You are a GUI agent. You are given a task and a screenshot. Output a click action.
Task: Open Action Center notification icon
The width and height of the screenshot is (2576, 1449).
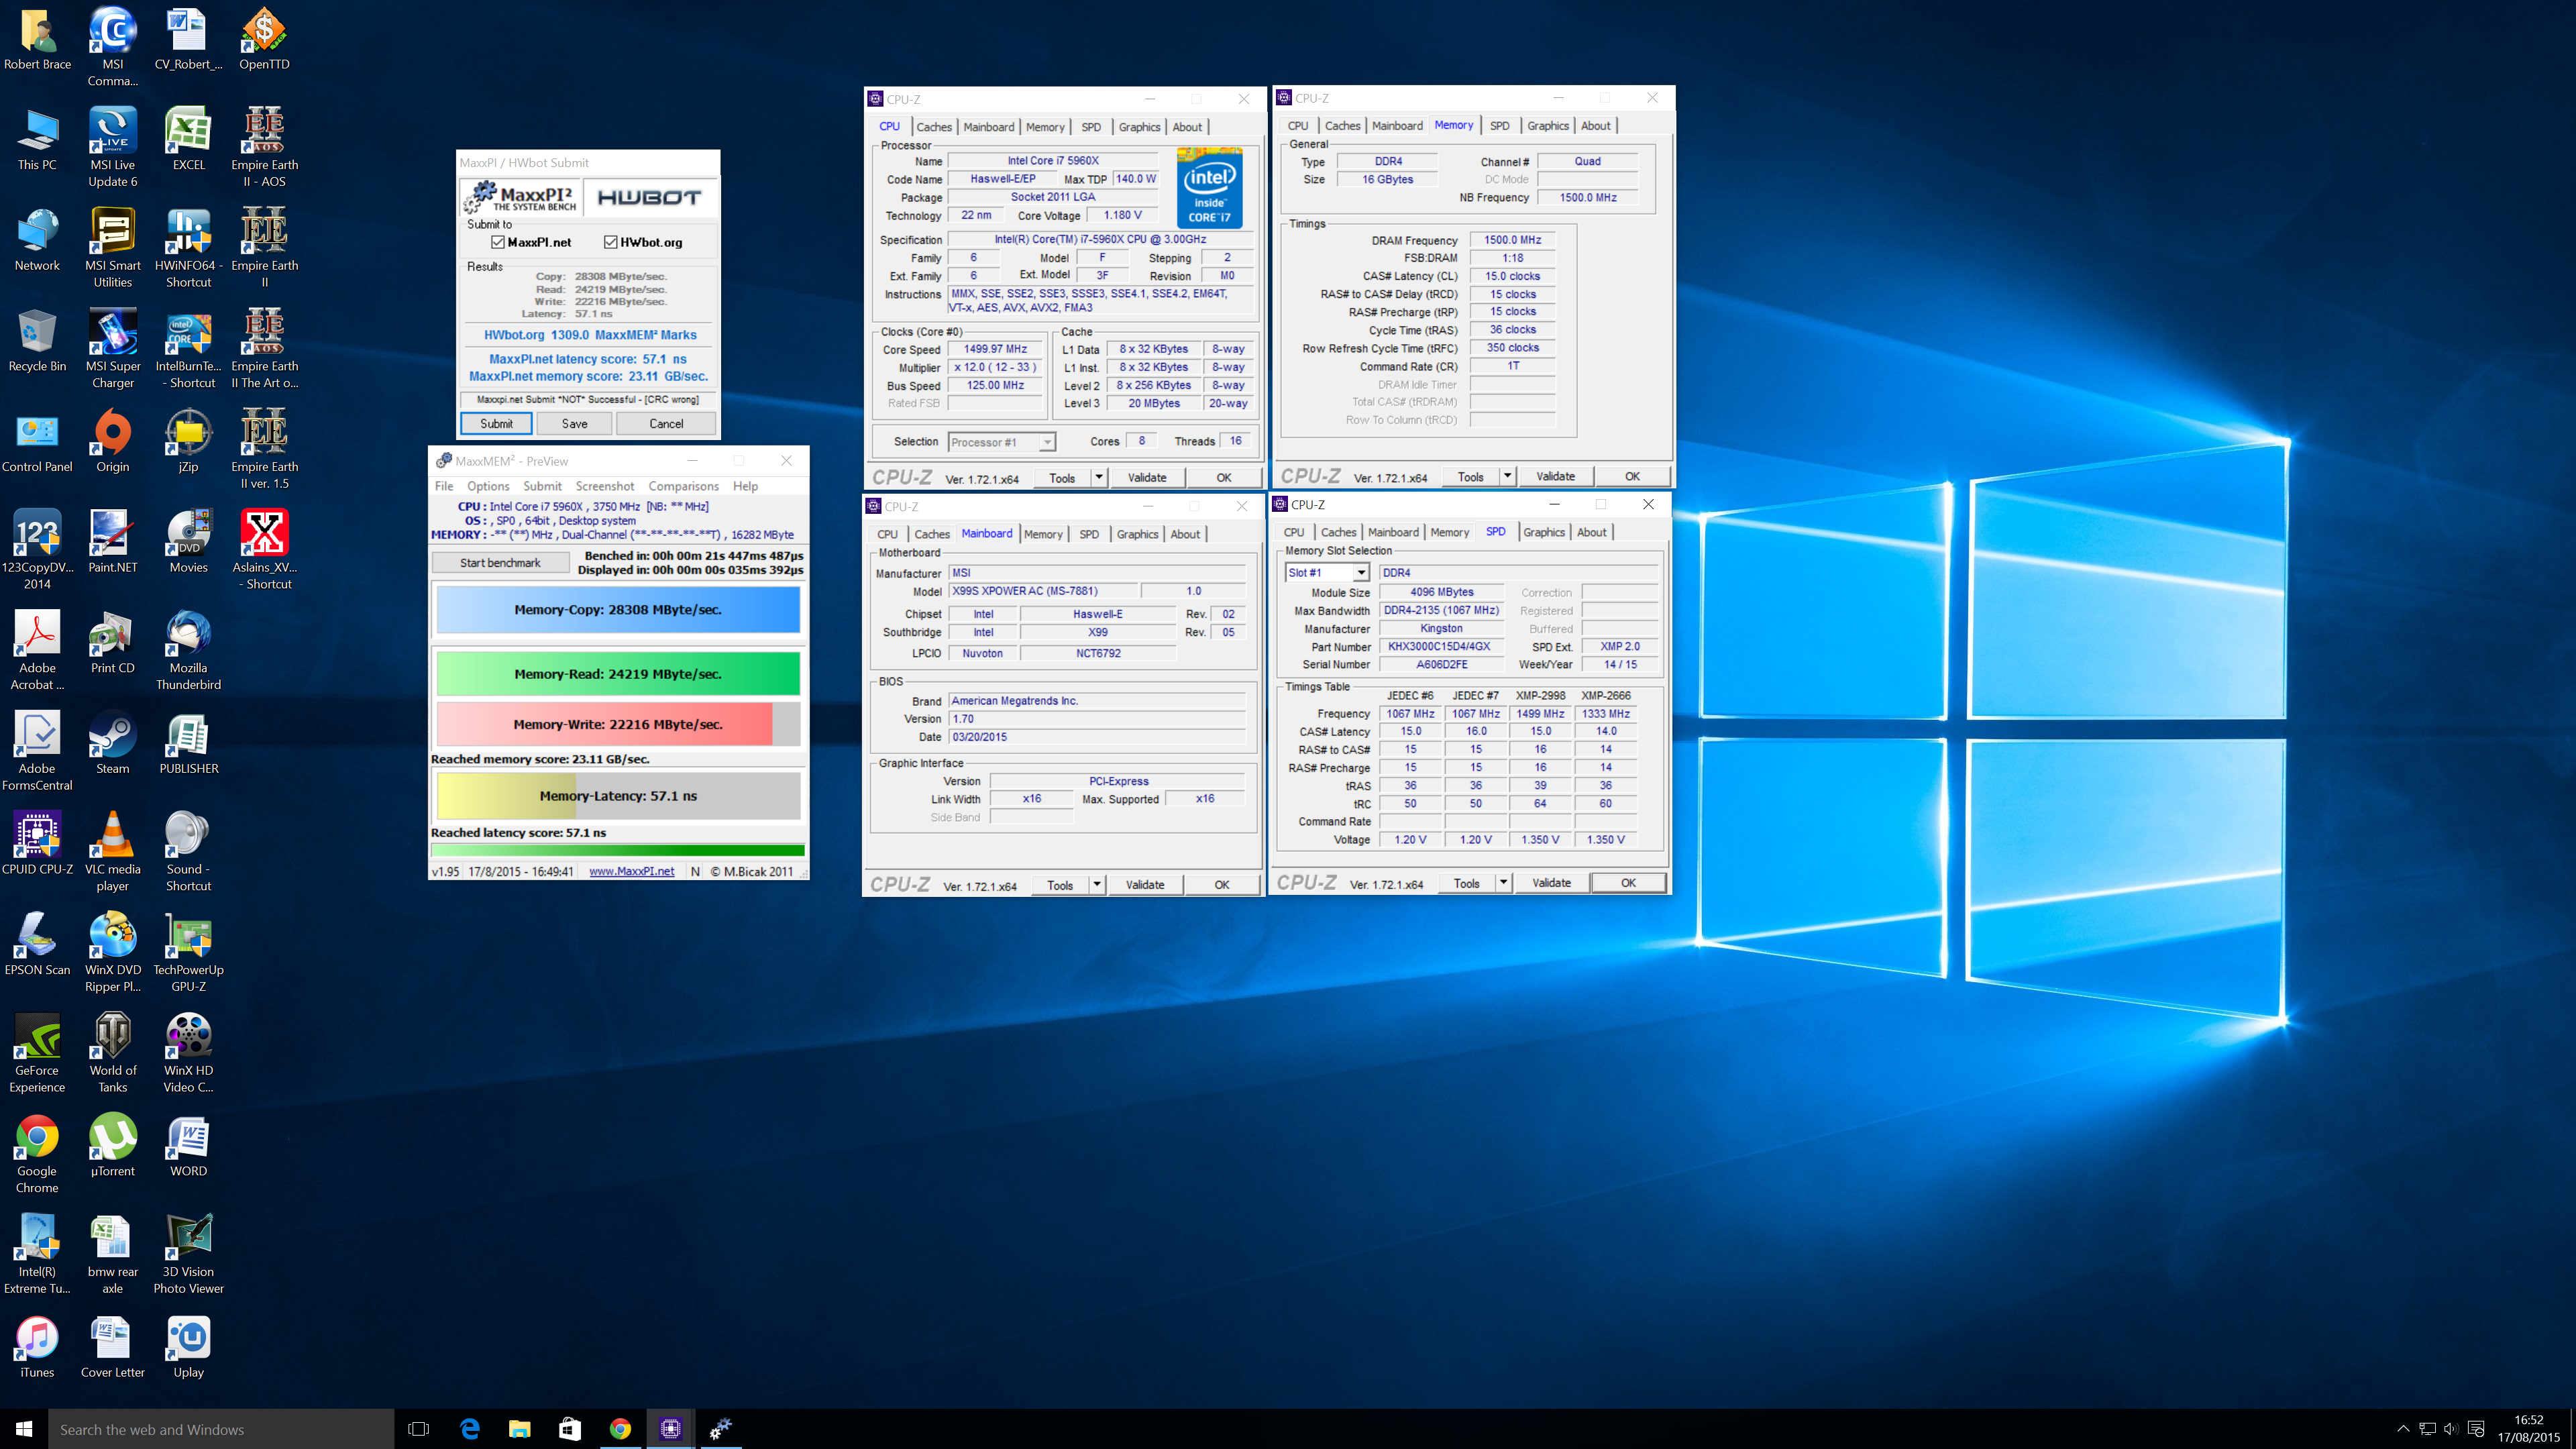[x=2476, y=1429]
